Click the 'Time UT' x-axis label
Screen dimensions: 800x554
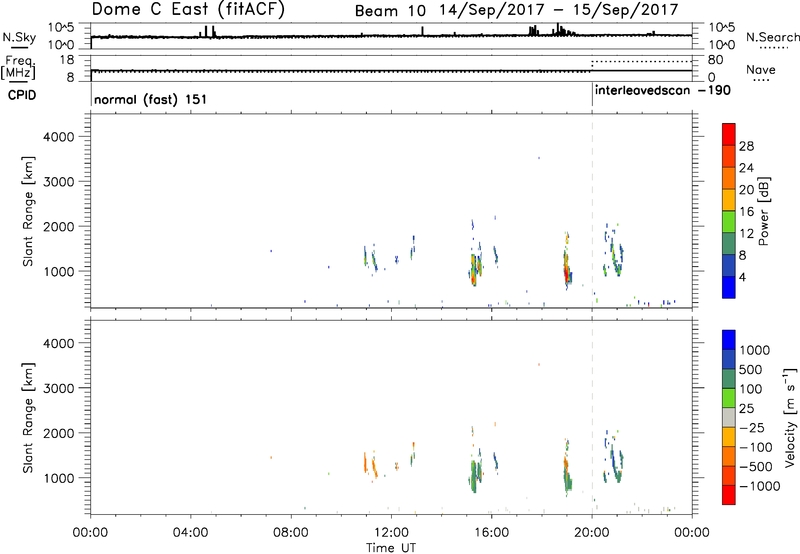[x=391, y=548]
